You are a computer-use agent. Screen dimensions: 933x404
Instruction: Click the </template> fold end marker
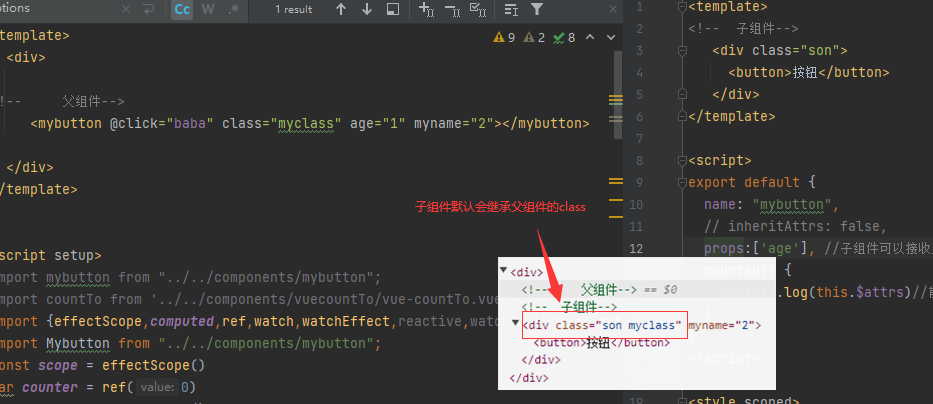tap(682, 116)
